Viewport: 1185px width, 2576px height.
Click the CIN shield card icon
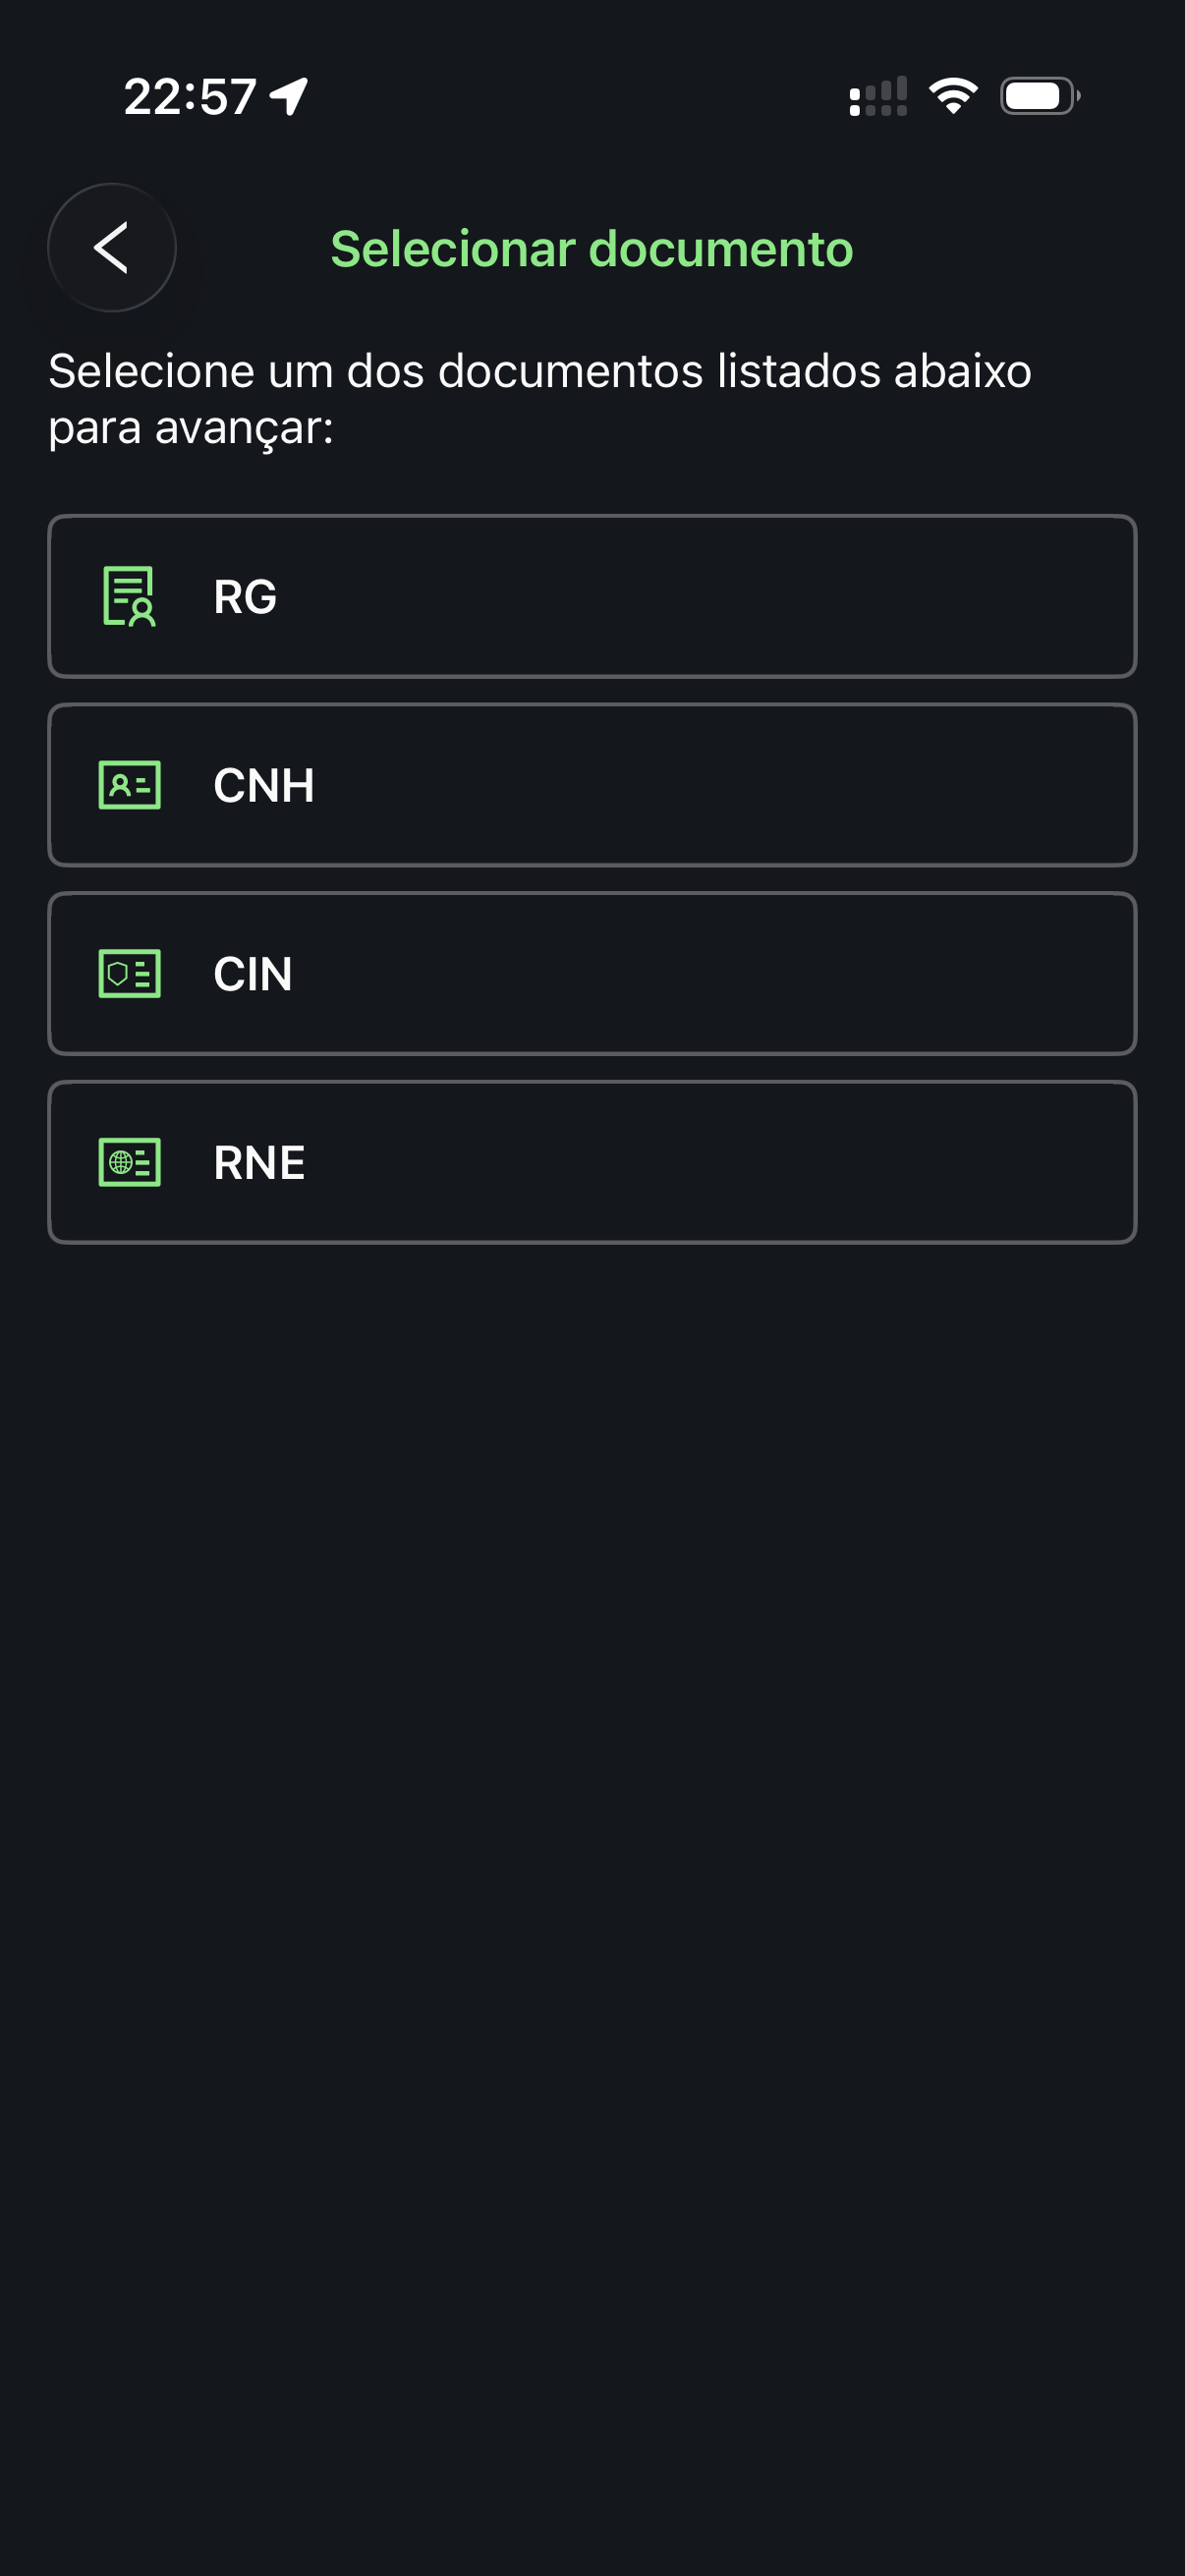tap(130, 973)
